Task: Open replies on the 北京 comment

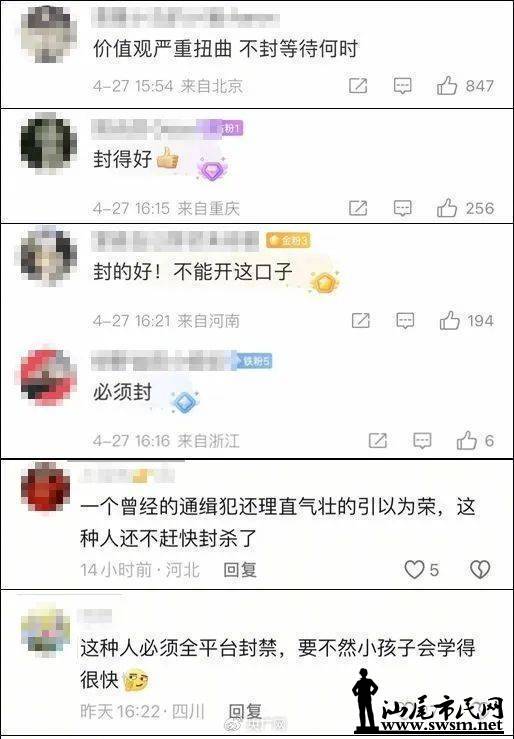Action: point(402,86)
